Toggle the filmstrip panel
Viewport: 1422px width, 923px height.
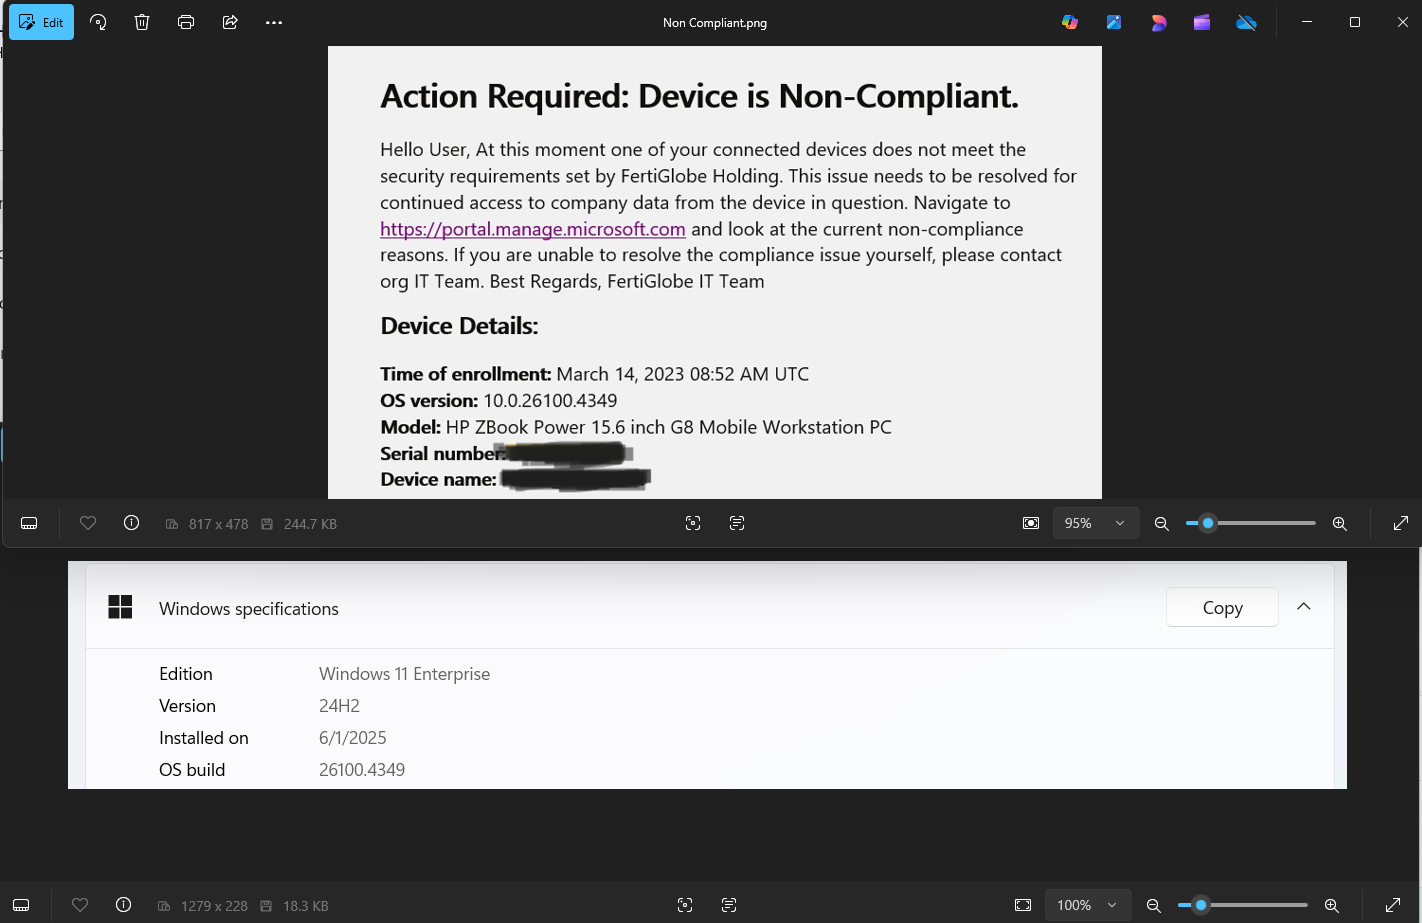coord(29,523)
